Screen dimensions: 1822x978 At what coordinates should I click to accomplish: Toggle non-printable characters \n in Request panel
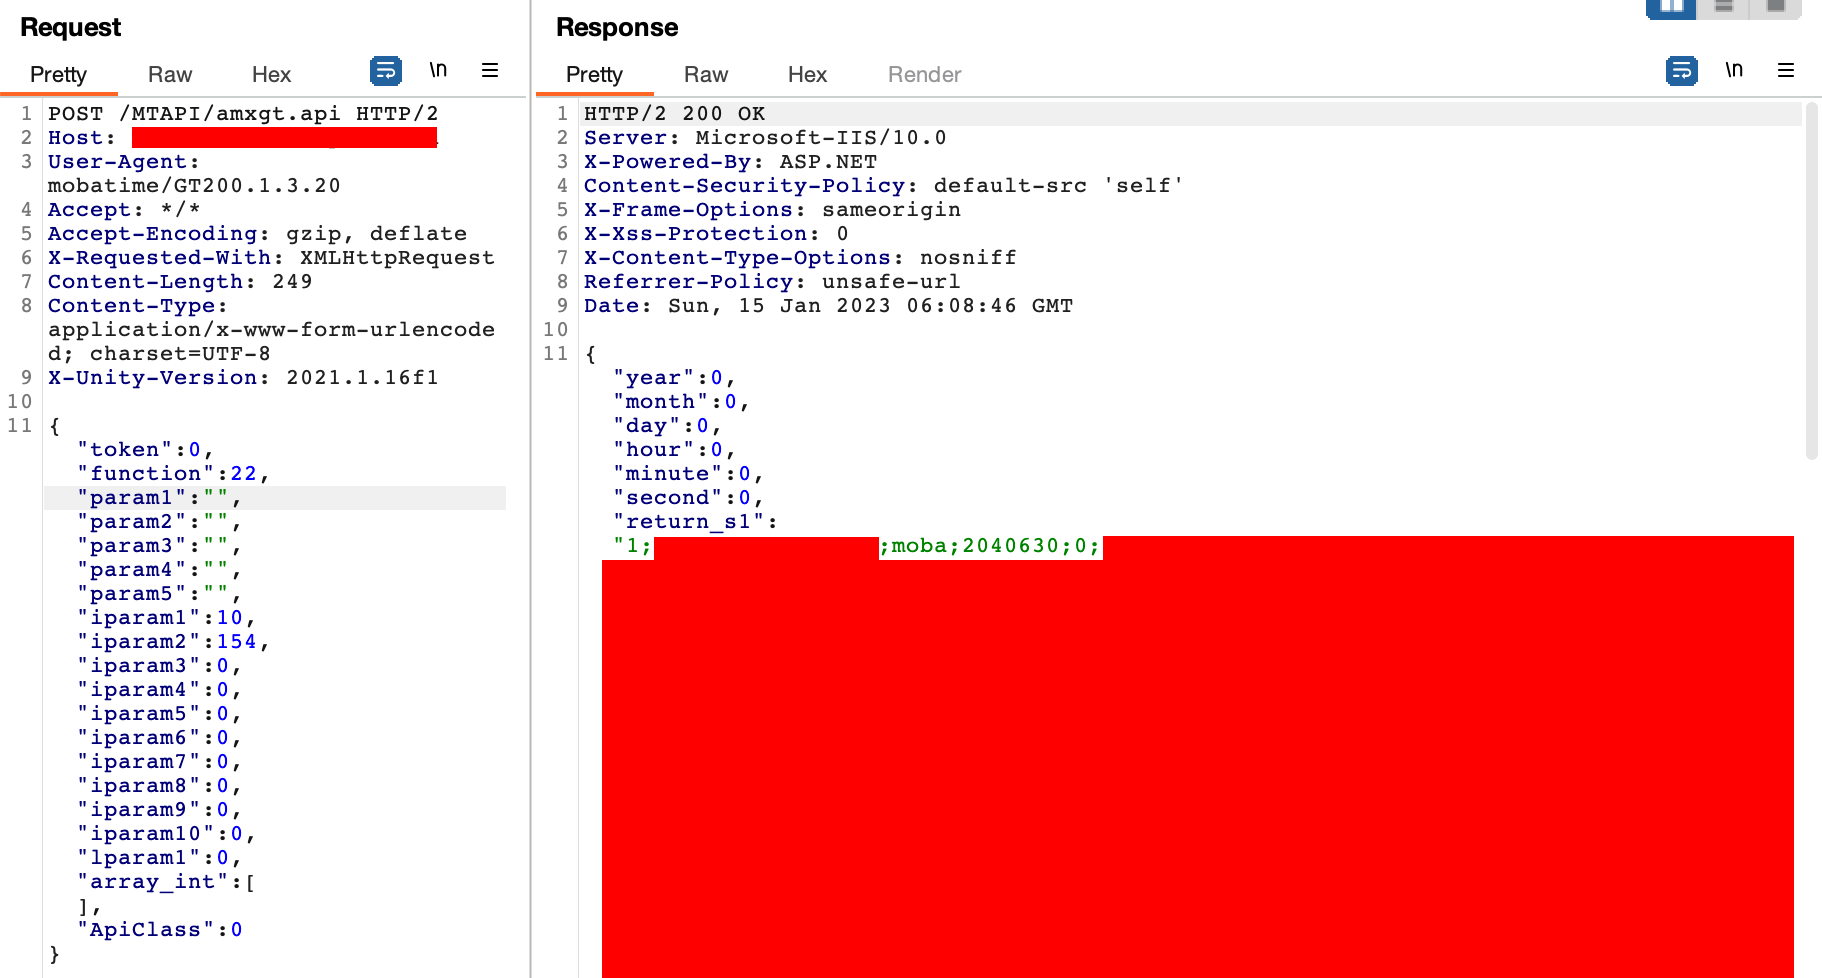pos(438,70)
